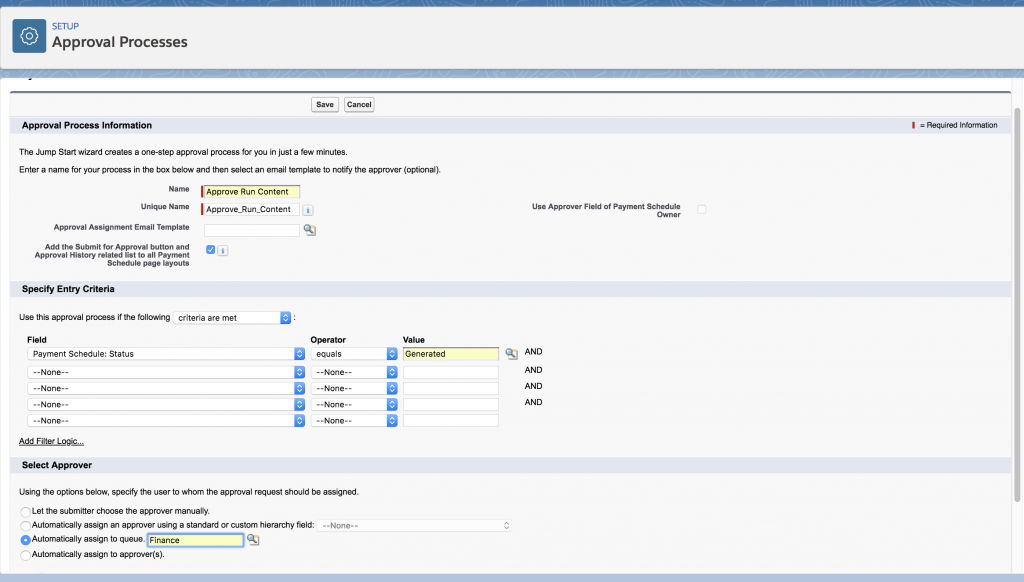Open the Payment Schedule: Status field dropdown

[167, 354]
